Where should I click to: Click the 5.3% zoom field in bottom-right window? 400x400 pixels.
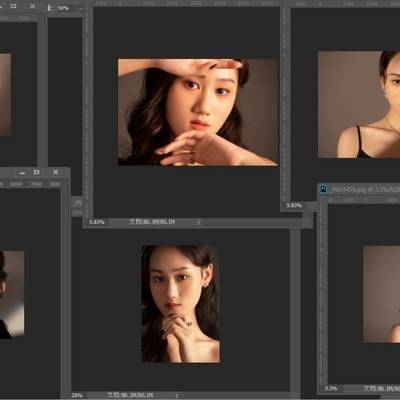coord(331,389)
